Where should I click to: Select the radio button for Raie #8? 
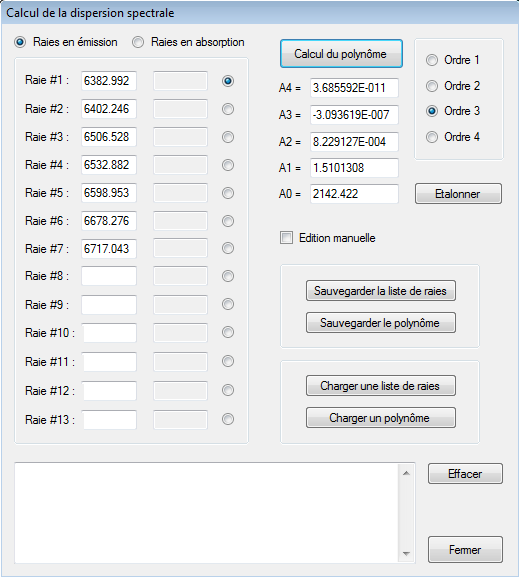point(228,276)
